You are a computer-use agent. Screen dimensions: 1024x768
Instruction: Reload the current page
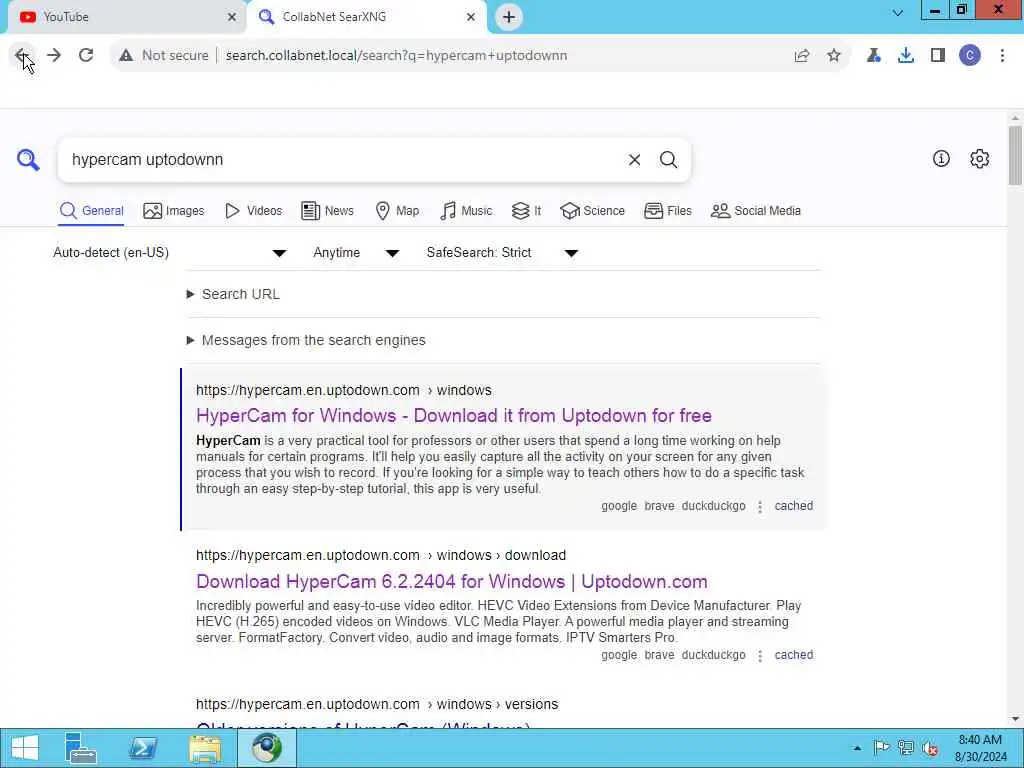point(86,56)
